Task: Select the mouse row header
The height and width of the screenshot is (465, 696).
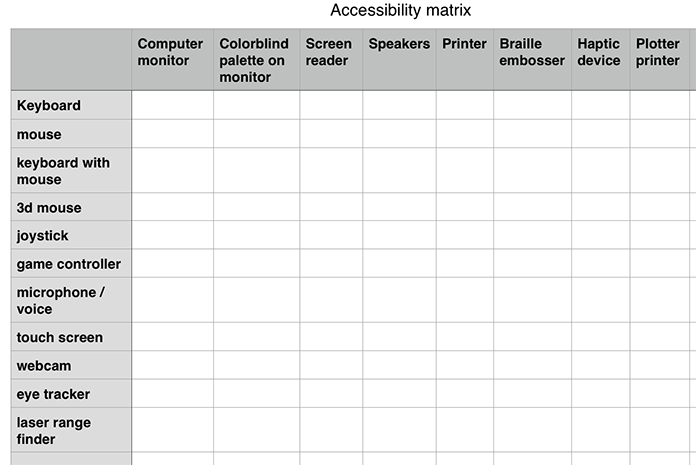Action: [71, 134]
